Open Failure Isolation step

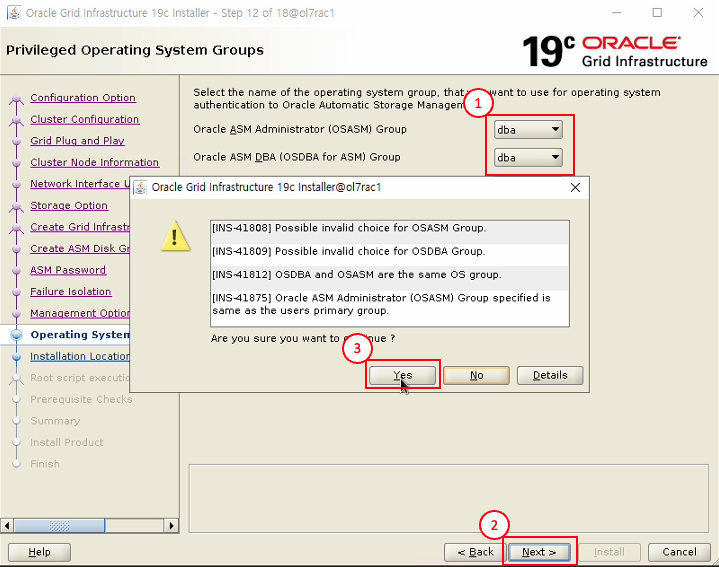pos(71,292)
